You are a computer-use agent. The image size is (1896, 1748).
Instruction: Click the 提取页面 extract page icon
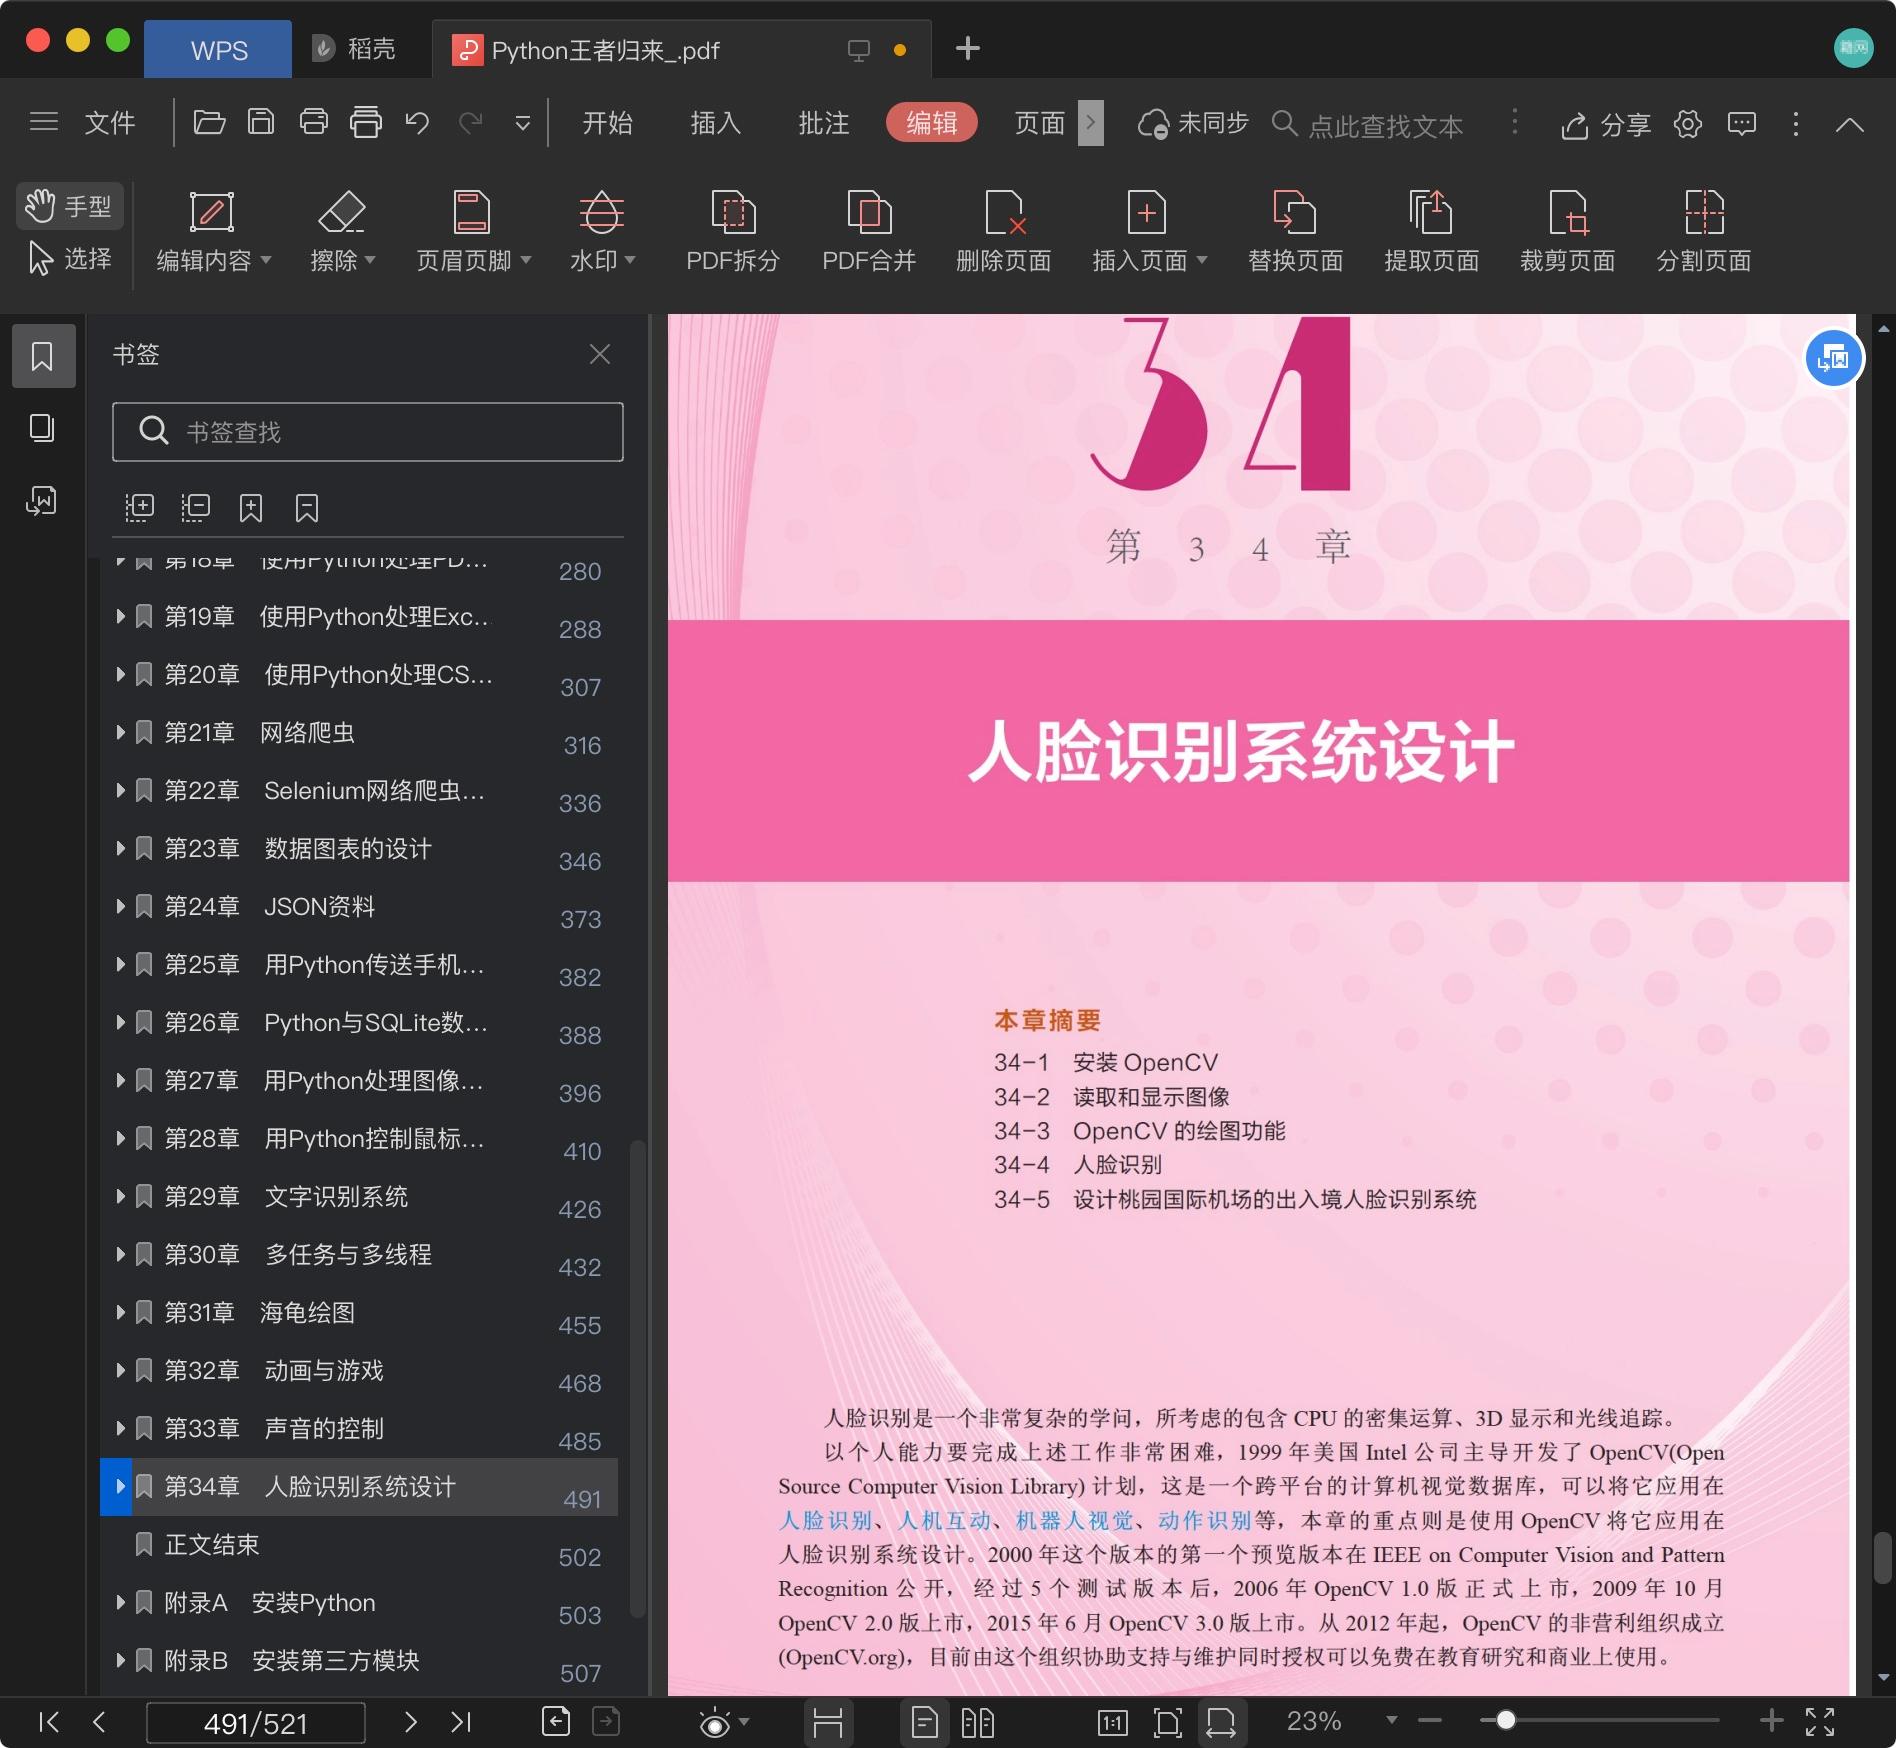pyautogui.click(x=1431, y=213)
